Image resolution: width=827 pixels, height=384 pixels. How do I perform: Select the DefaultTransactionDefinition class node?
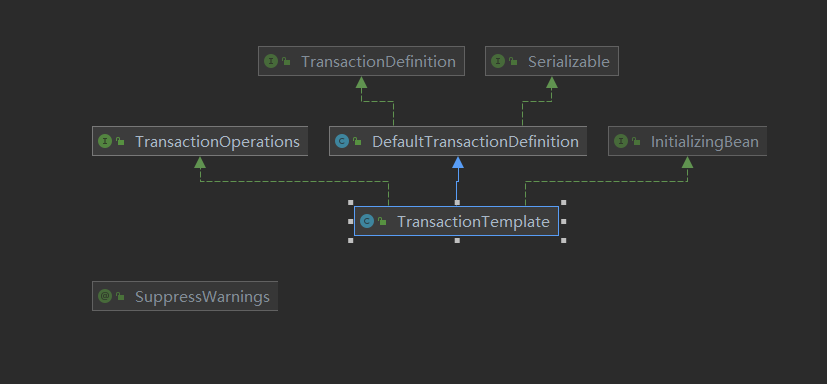[x=458, y=141]
